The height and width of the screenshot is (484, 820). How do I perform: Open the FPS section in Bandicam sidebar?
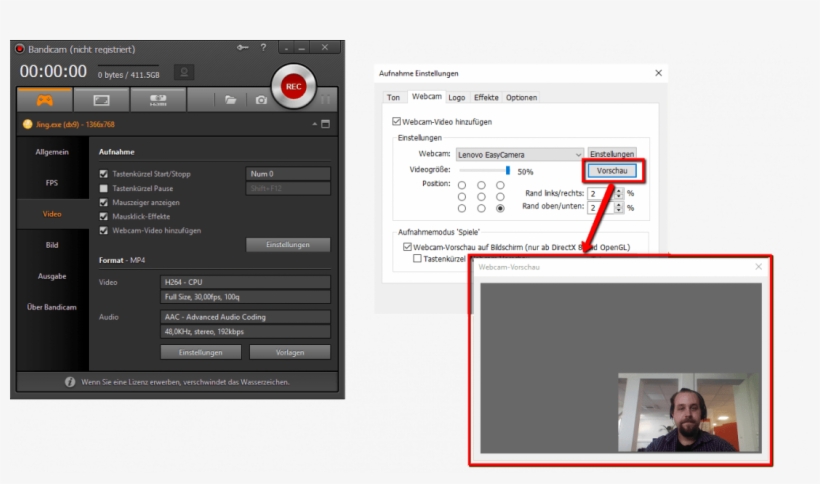(x=52, y=183)
